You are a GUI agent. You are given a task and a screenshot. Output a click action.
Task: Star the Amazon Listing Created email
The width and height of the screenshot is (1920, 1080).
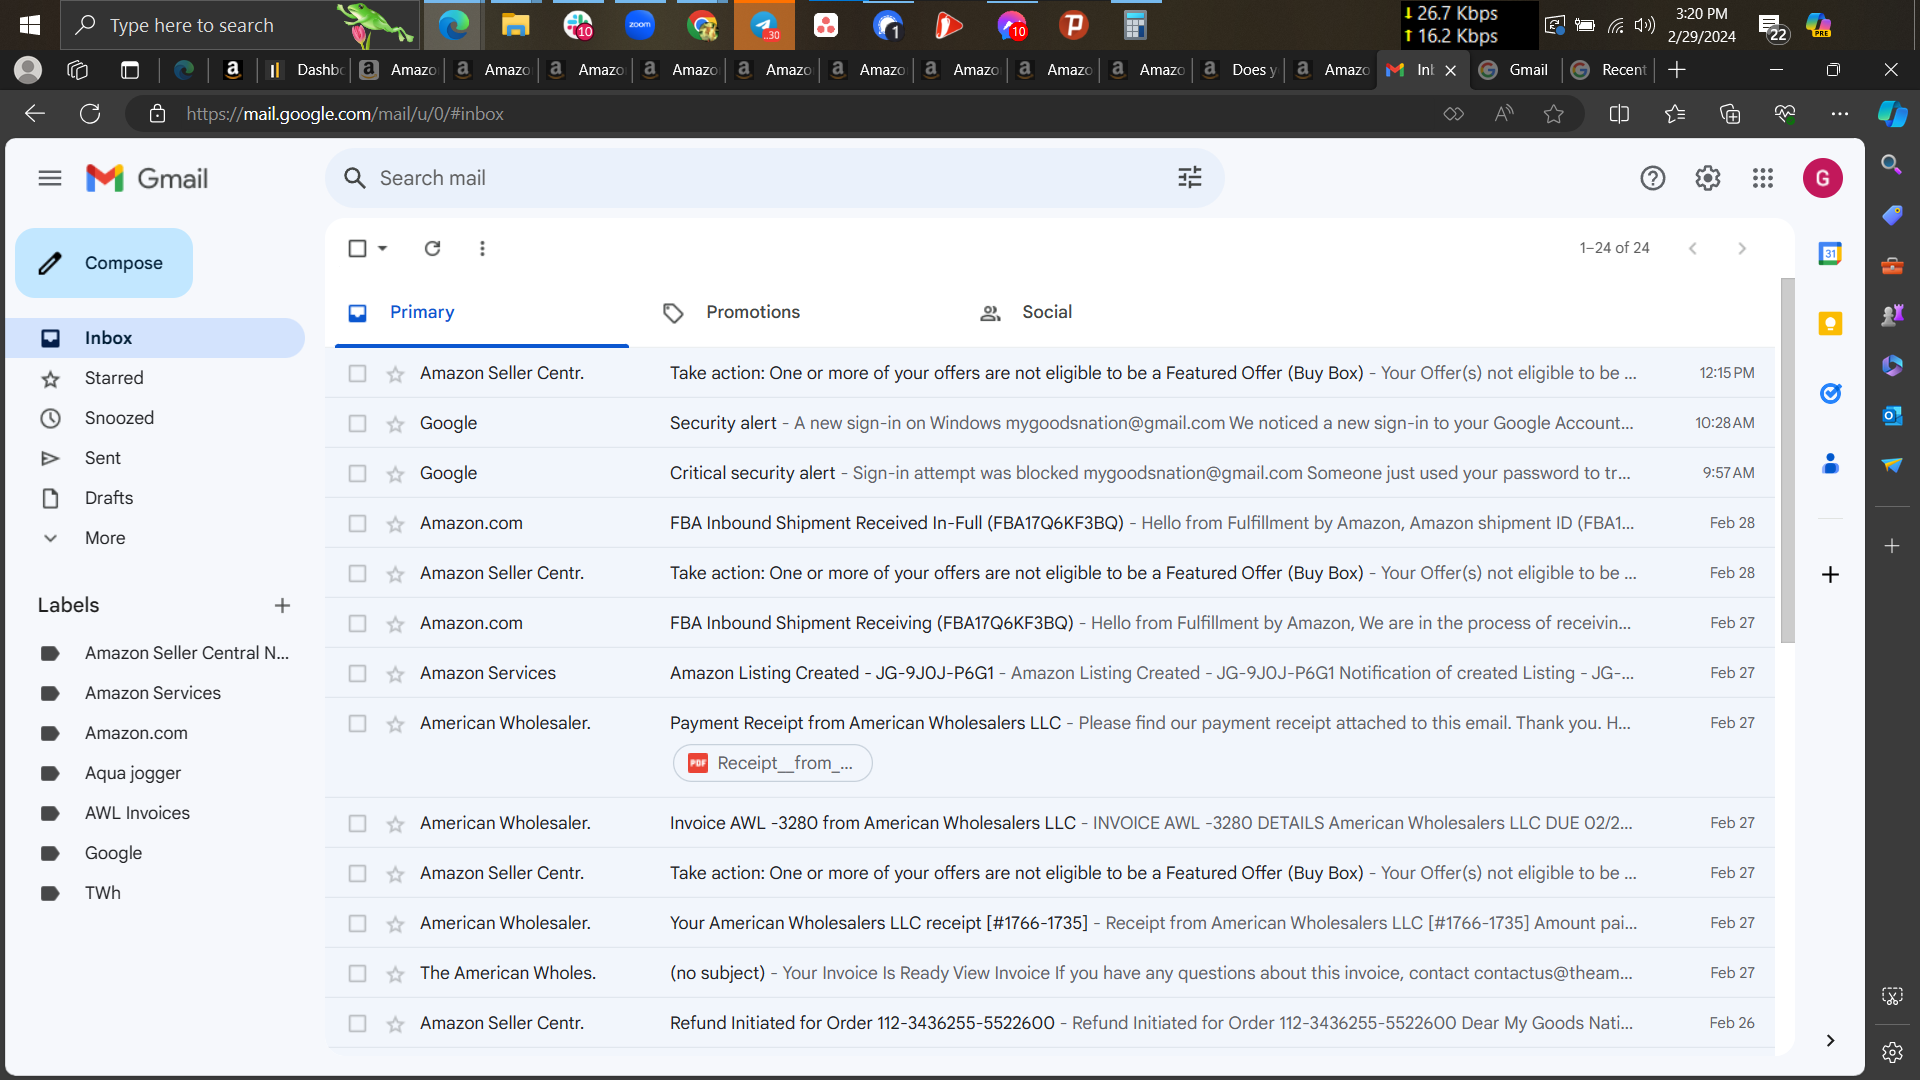(395, 674)
